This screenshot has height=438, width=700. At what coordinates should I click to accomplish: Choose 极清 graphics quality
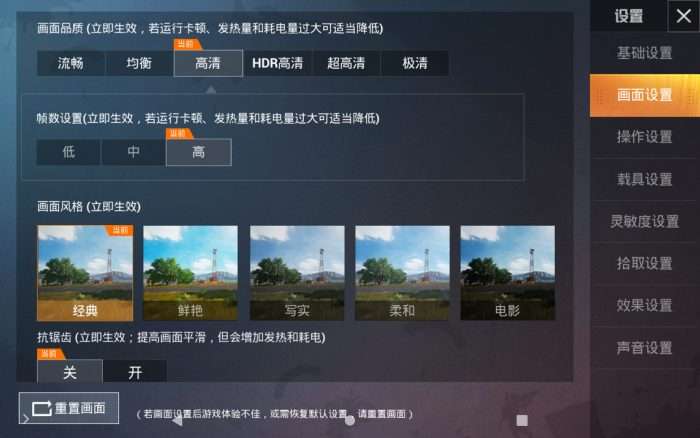coord(415,63)
